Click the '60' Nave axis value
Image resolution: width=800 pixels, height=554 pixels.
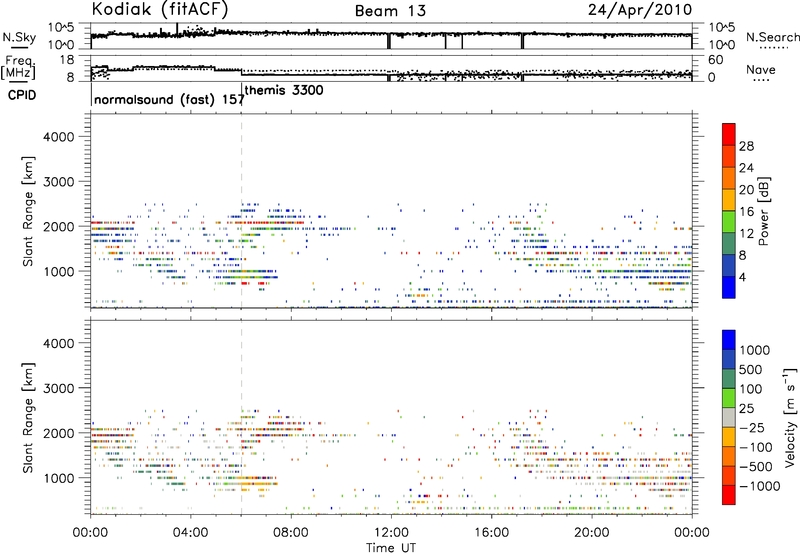point(715,60)
